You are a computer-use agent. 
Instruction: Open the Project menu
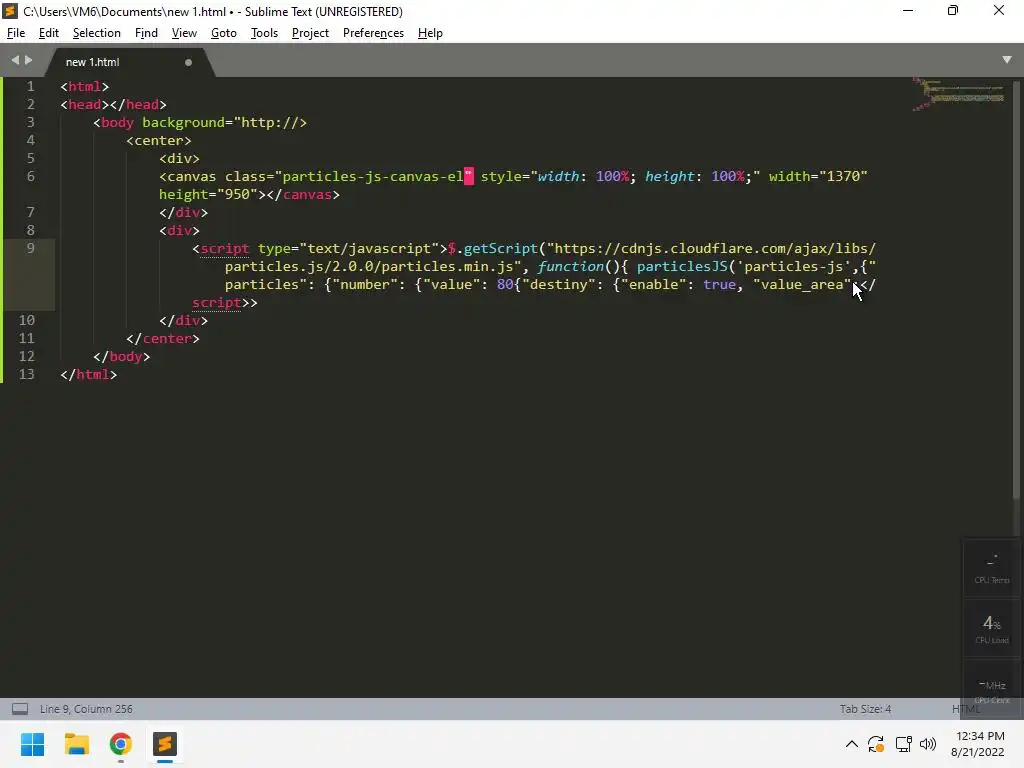tap(310, 33)
